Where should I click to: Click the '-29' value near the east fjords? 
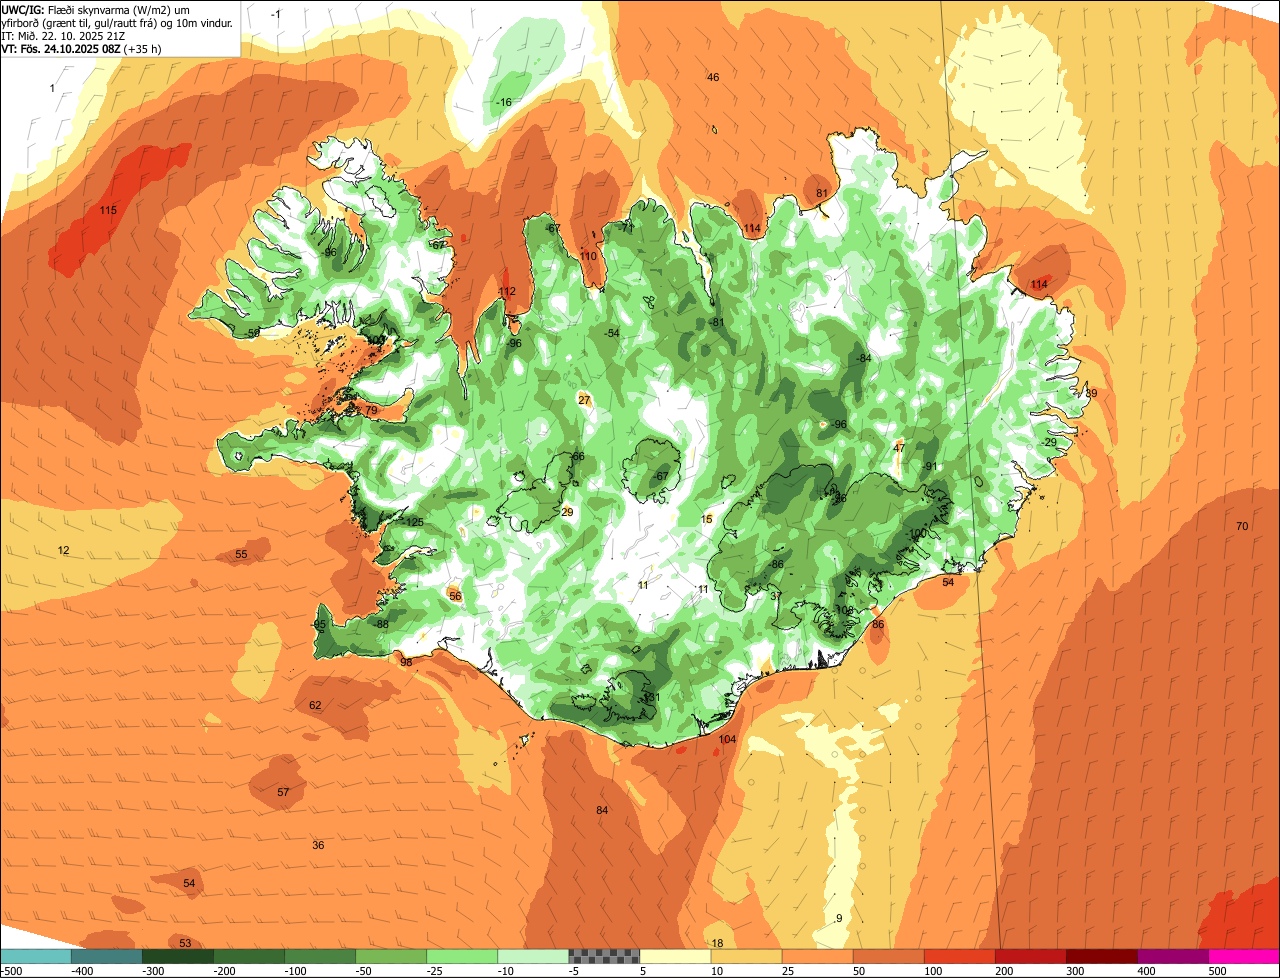click(1047, 442)
